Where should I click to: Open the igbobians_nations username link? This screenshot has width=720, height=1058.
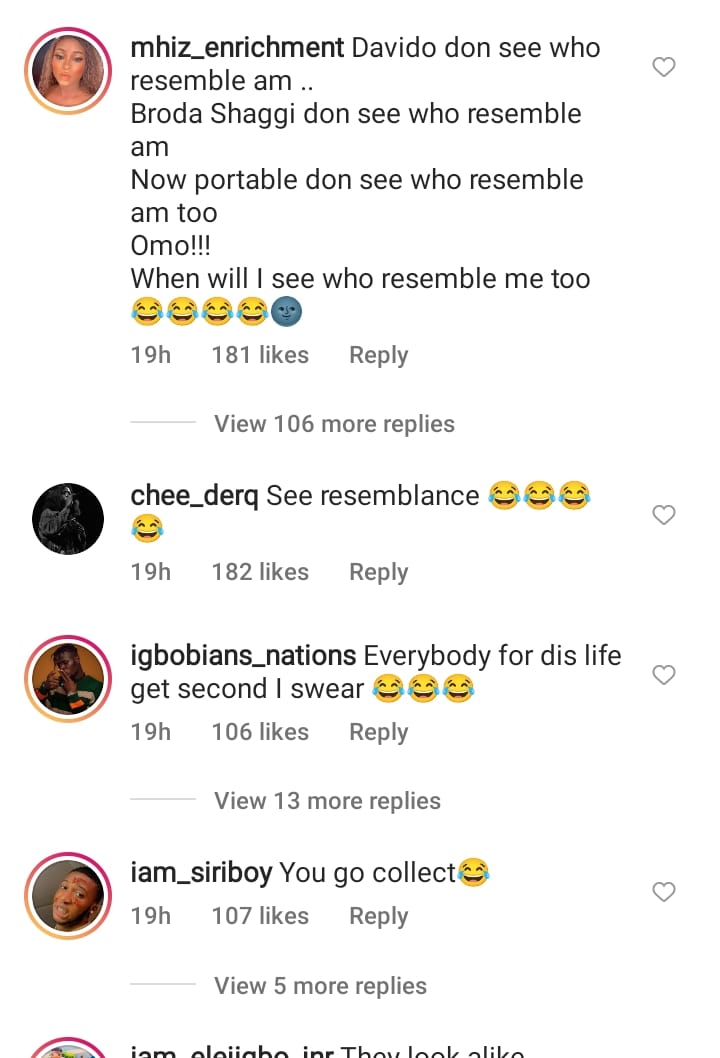pos(243,656)
